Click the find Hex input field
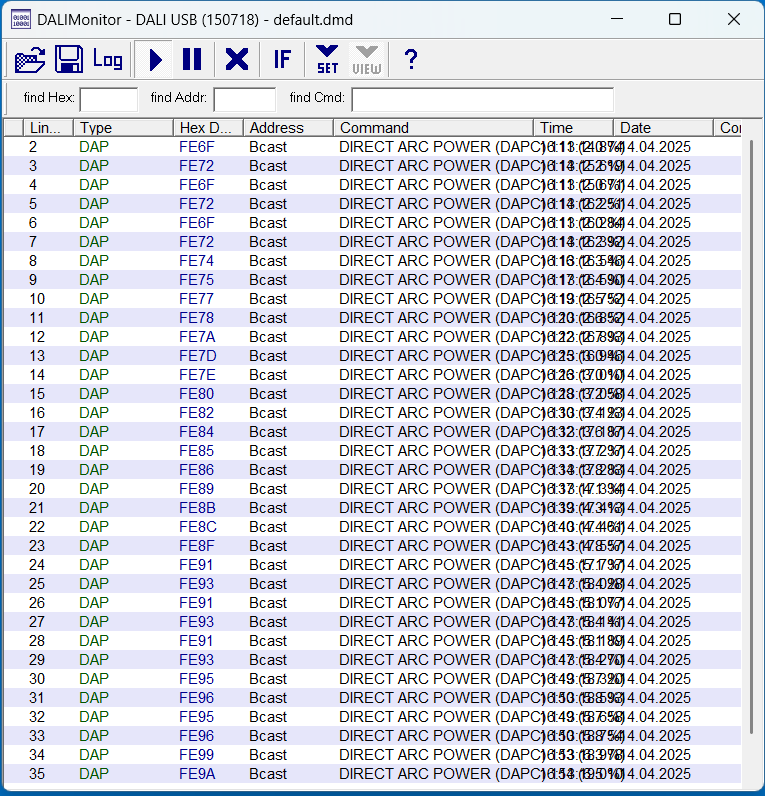The image size is (765, 796). tap(108, 99)
